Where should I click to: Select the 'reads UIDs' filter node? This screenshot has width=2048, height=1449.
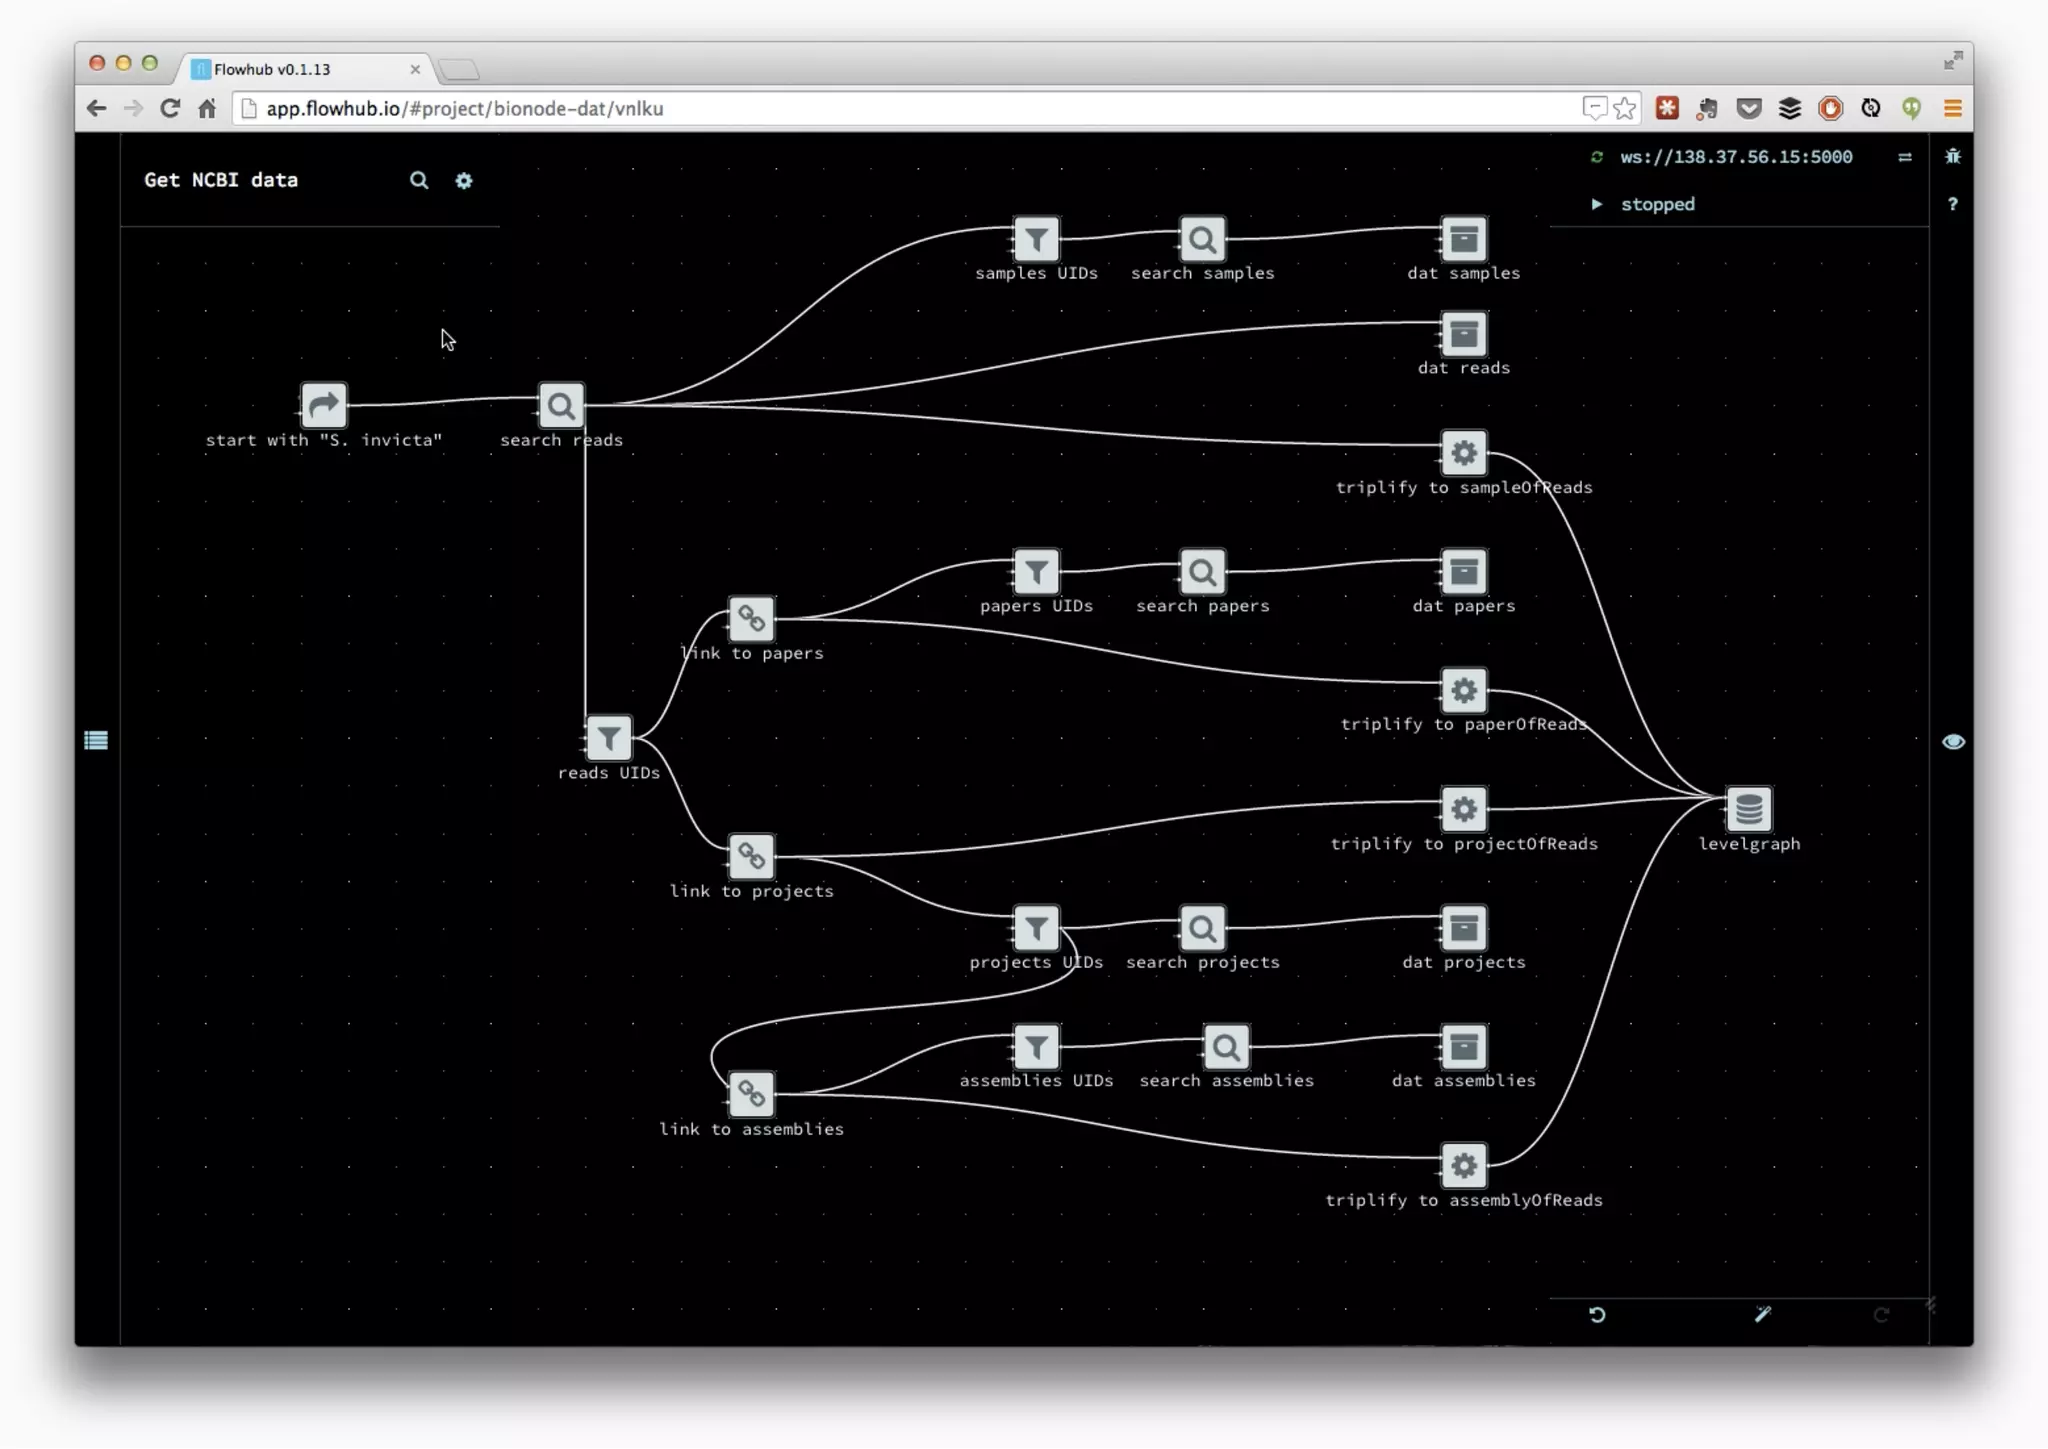[608, 739]
